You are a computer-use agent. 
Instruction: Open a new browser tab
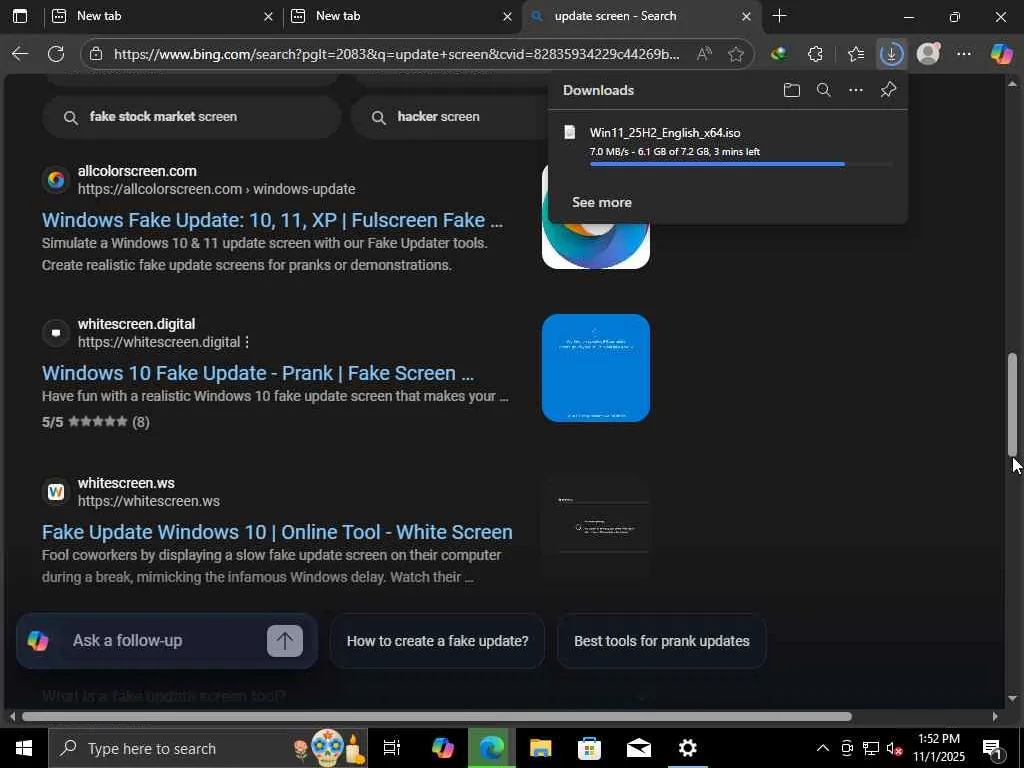pyautogui.click(x=778, y=16)
